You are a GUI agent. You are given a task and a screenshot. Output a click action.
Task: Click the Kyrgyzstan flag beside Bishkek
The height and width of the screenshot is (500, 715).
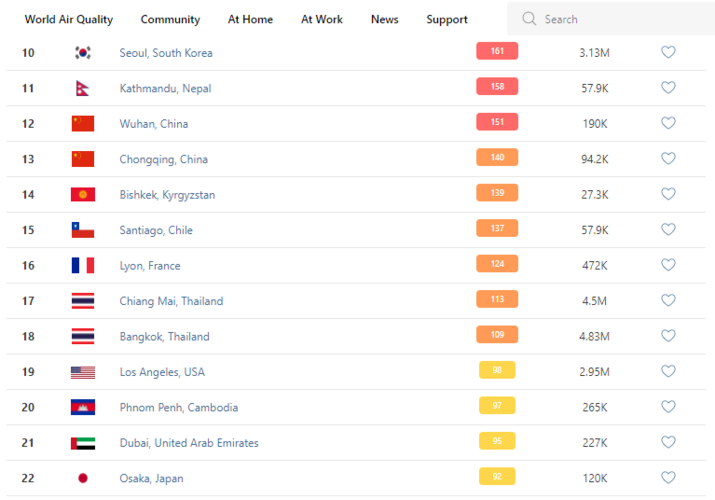tap(83, 195)
